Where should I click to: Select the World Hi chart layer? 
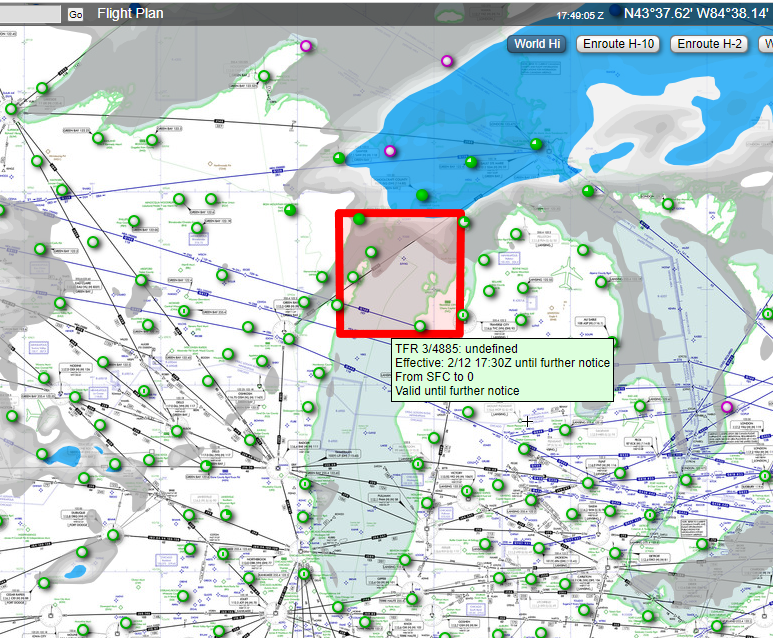click(x=537, y=44)
